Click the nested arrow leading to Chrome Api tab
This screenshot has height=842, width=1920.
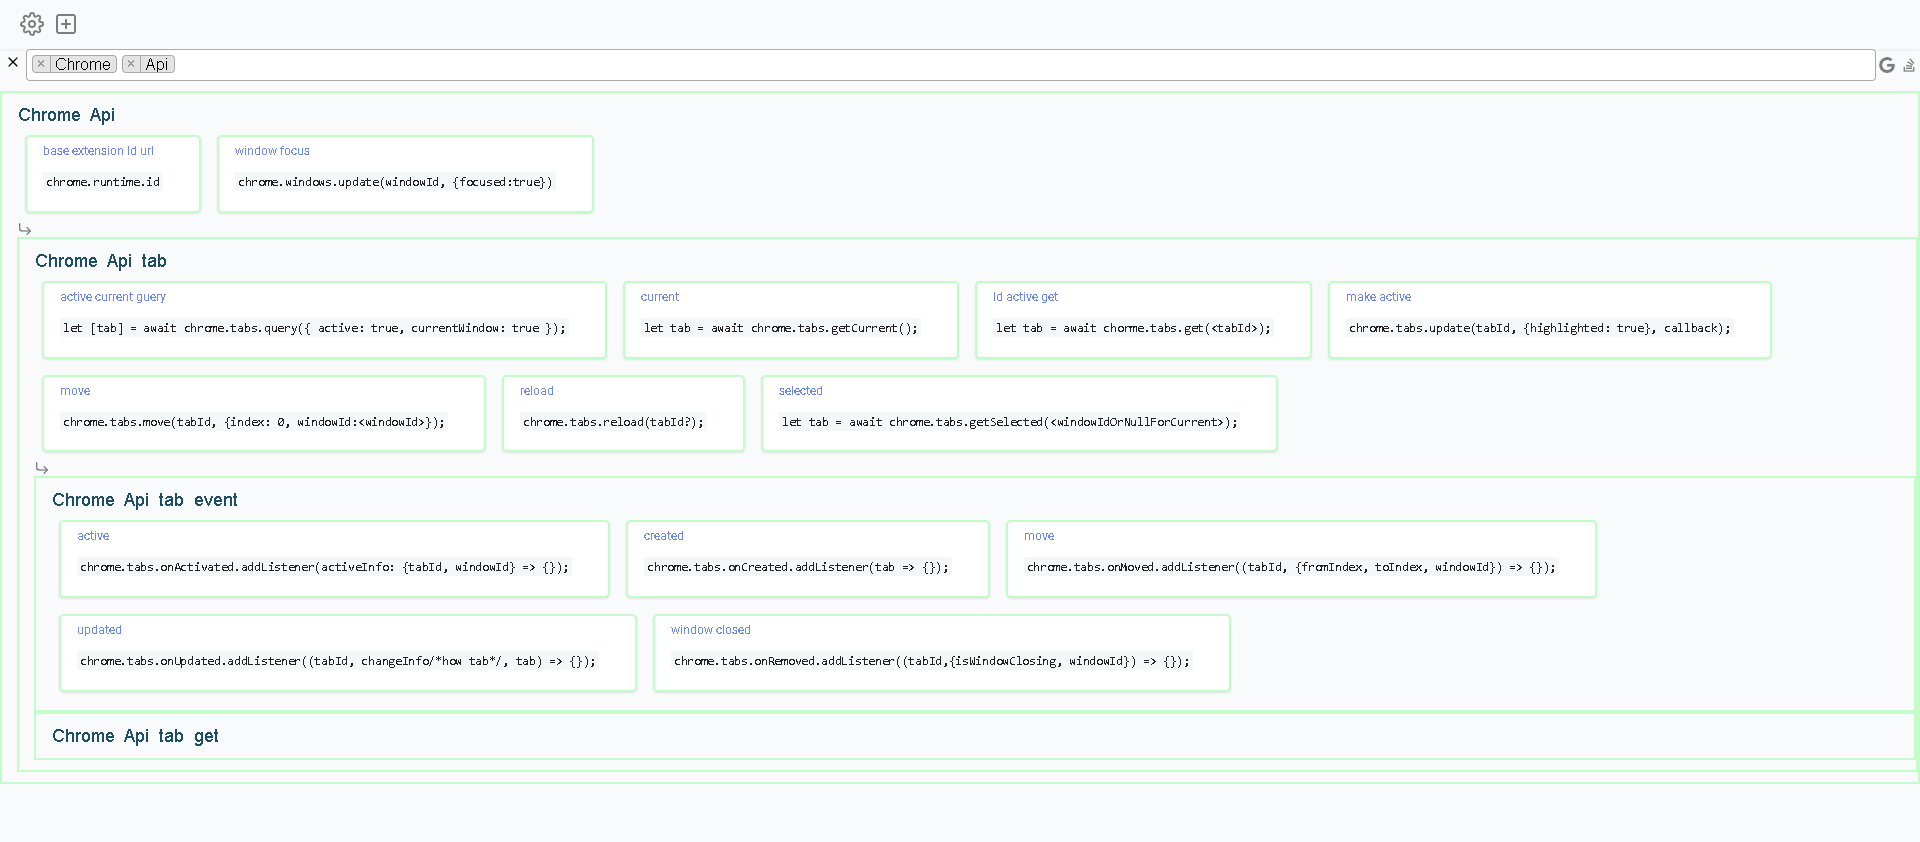point(25,229)
